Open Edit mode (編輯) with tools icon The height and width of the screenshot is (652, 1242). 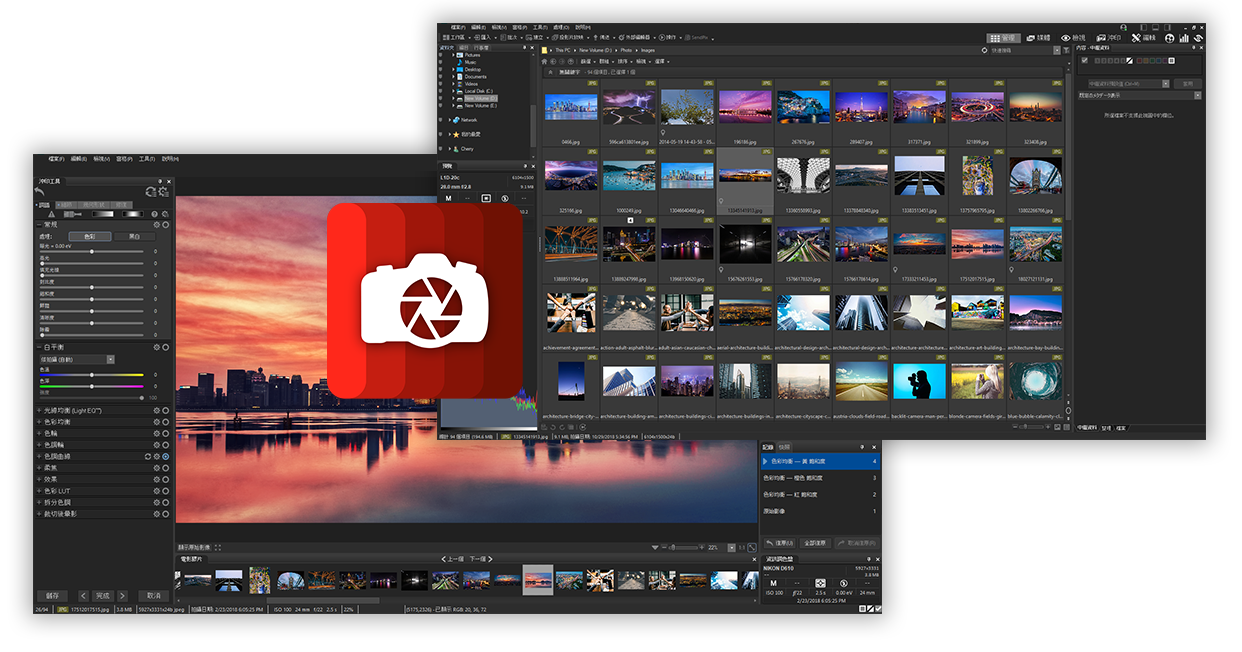point(1142,38)
